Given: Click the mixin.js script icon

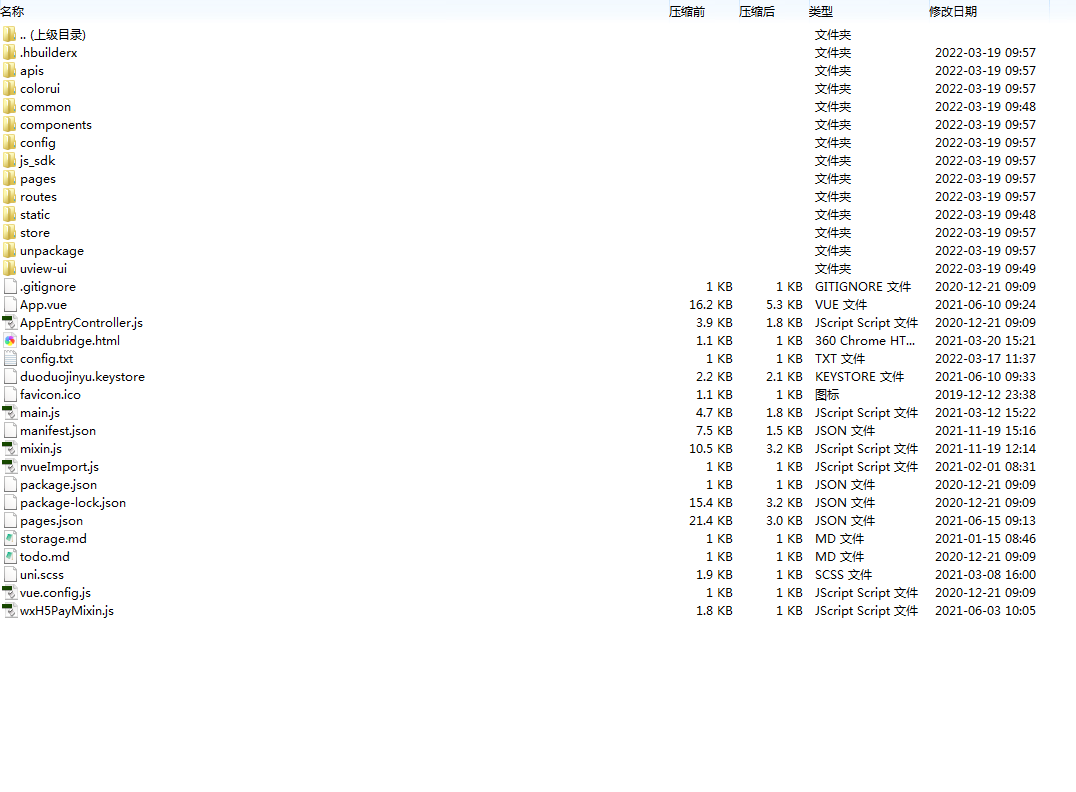Looking at the screenshot, I should [x=10, y=448].
